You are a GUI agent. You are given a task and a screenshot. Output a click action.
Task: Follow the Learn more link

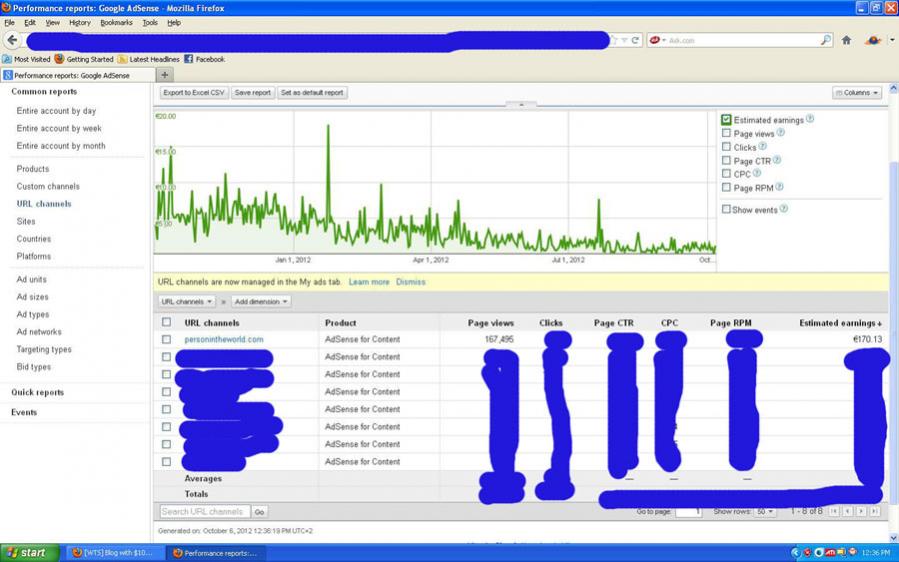[369, 282]
